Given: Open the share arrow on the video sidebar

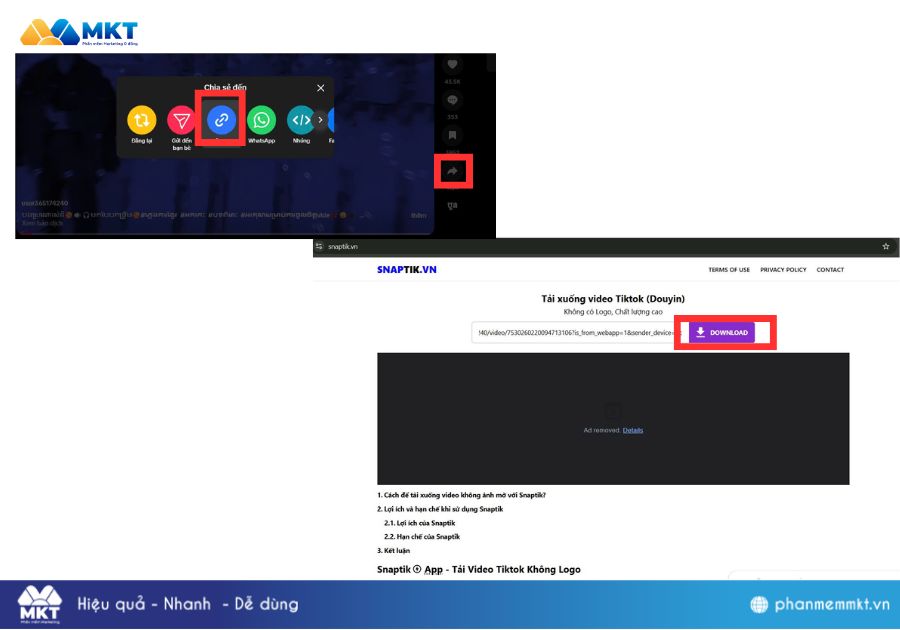Looking at the screenshot, I should point(455,170).
